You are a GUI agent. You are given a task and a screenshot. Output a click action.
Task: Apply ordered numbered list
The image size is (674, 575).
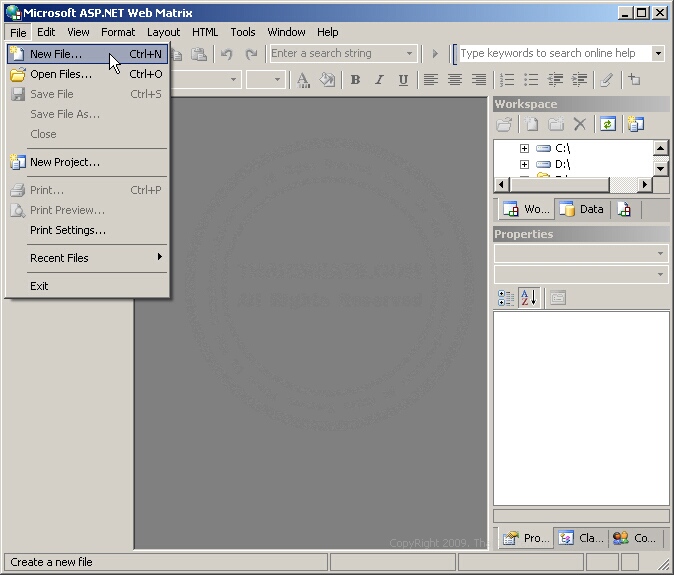pos(507,80)
